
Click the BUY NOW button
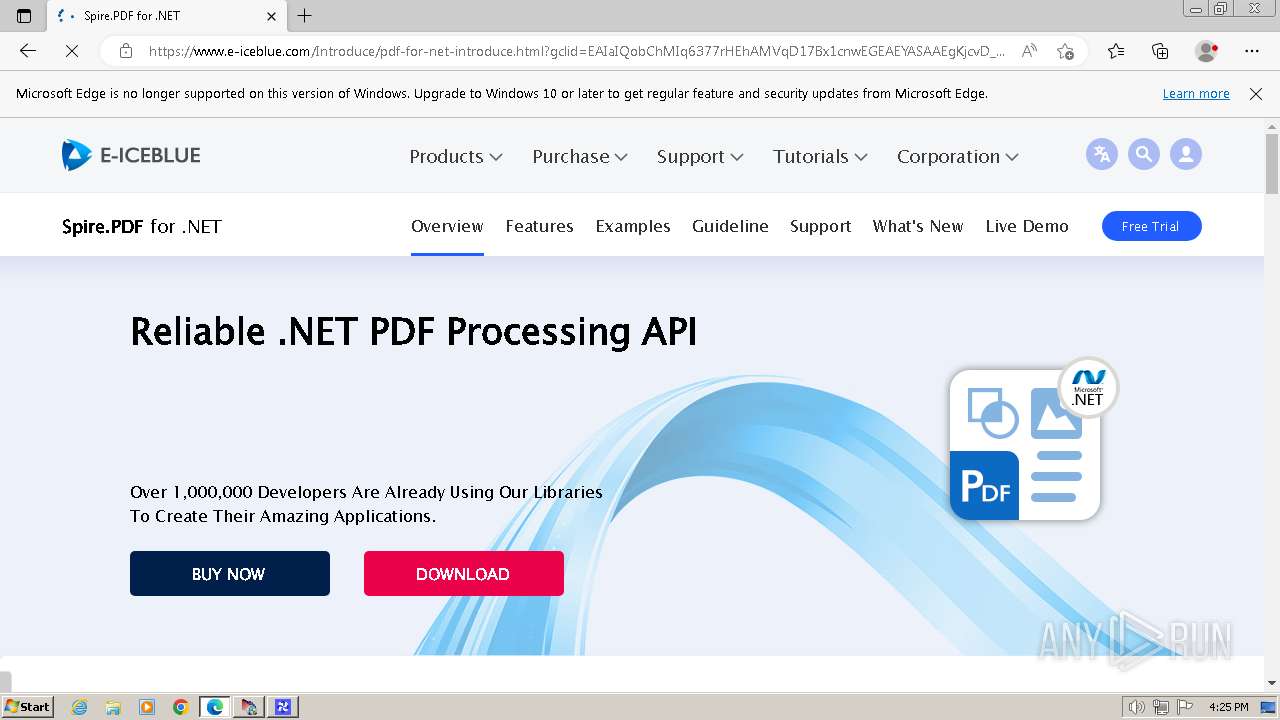click(x=230, y=573)
